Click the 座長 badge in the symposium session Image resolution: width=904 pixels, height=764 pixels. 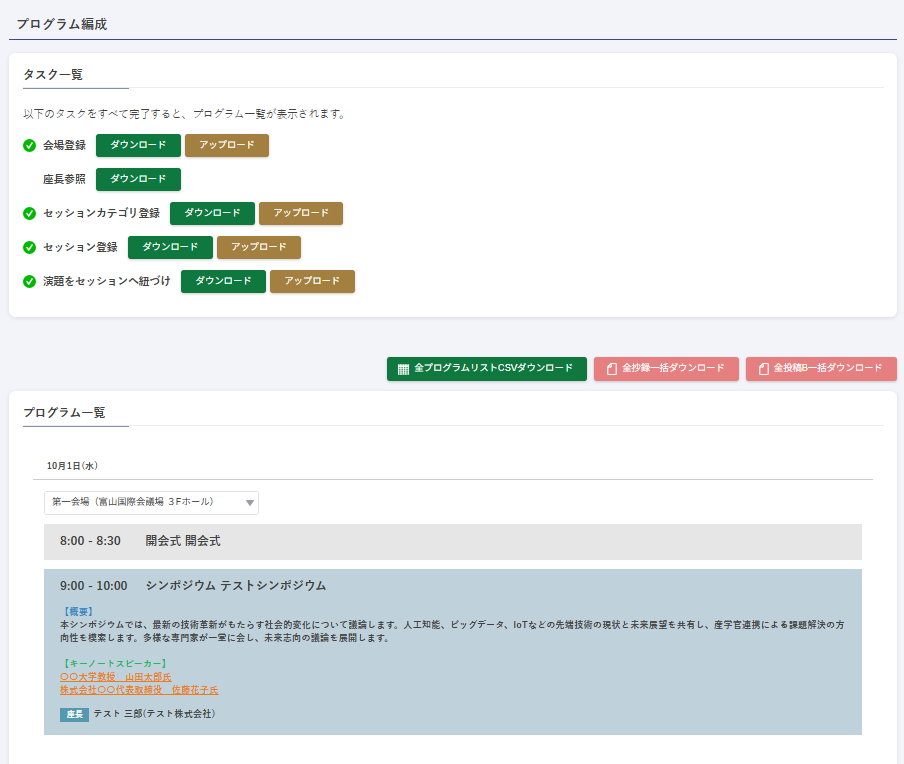point(74,715)
